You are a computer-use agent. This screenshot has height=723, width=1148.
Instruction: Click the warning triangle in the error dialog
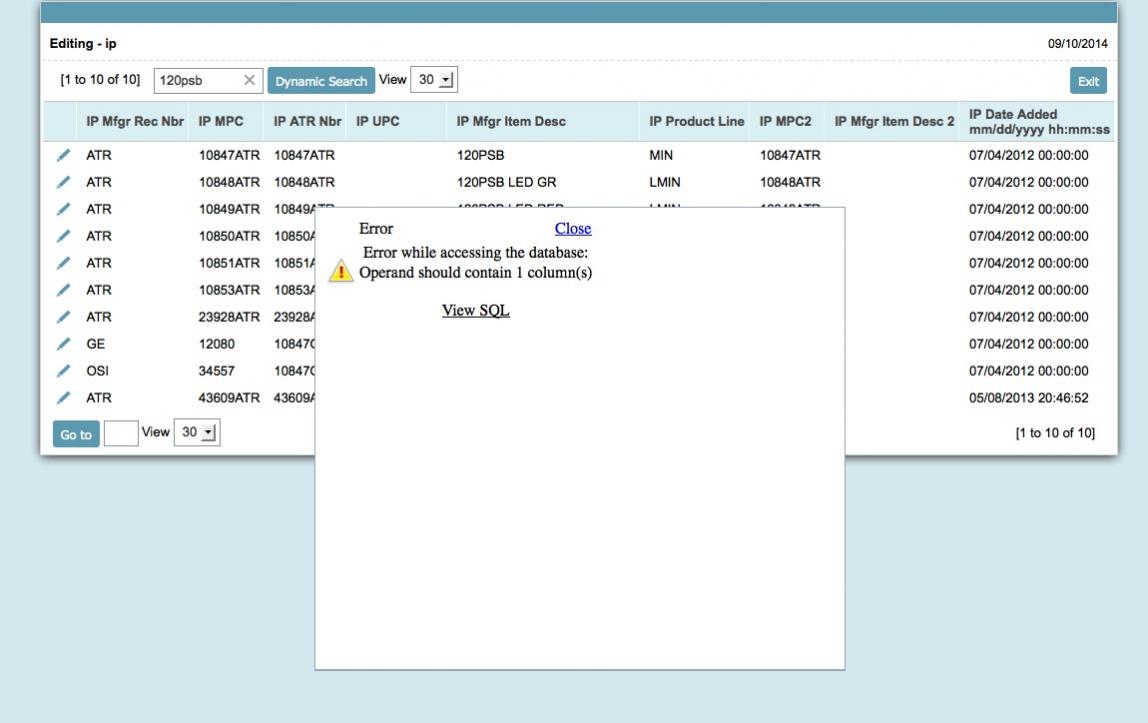[x=340, y=269]
